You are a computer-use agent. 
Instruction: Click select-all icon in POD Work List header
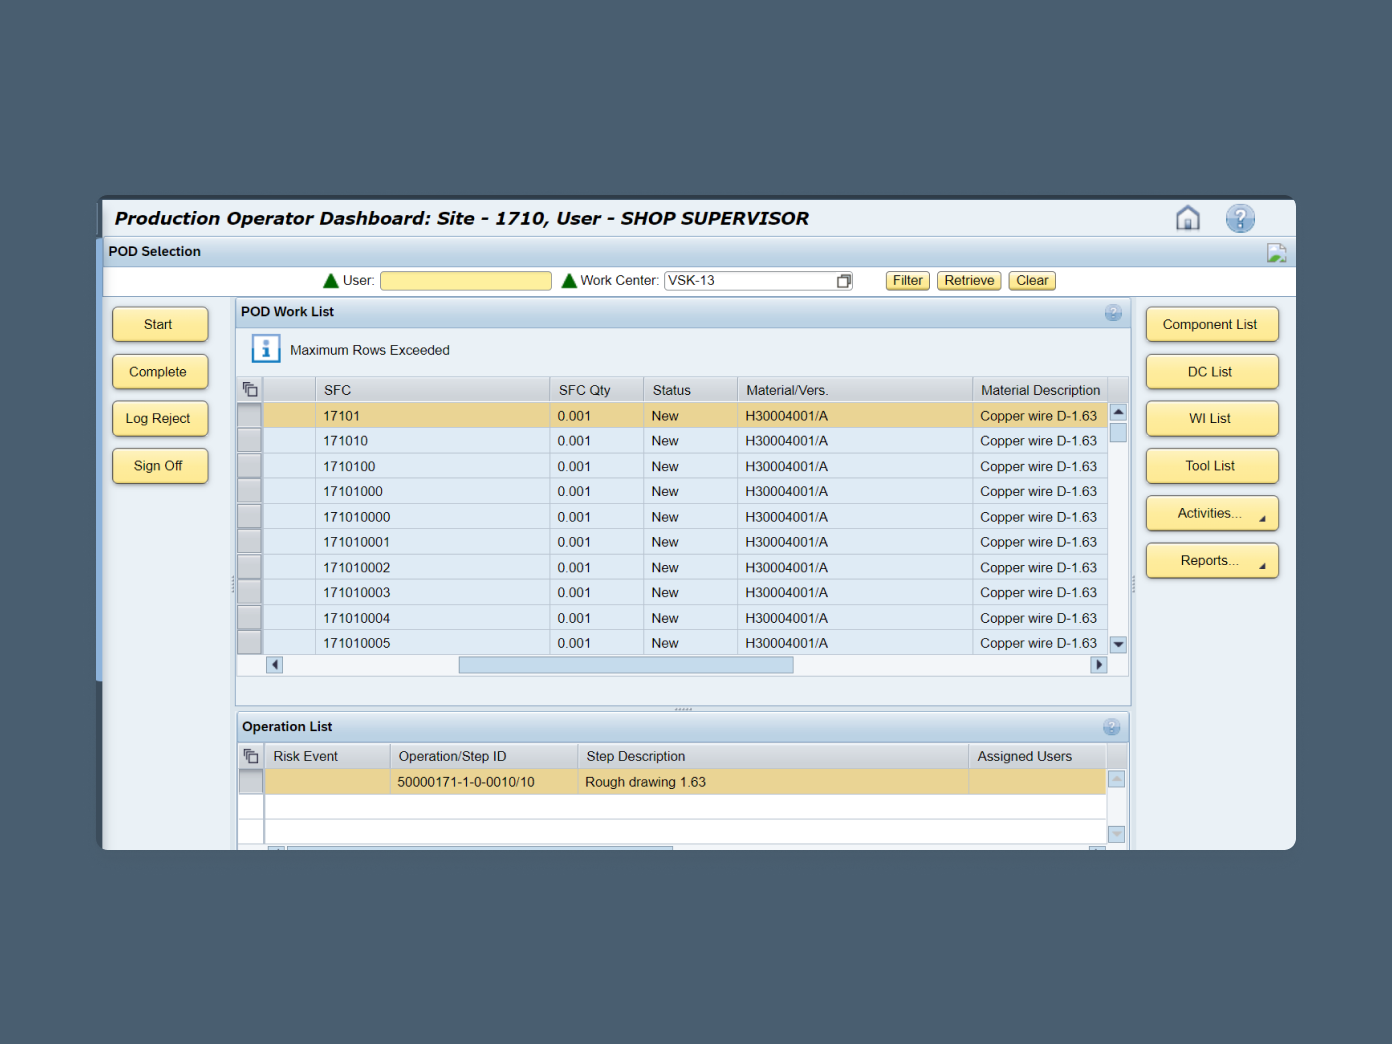click(x=250, y=390)
